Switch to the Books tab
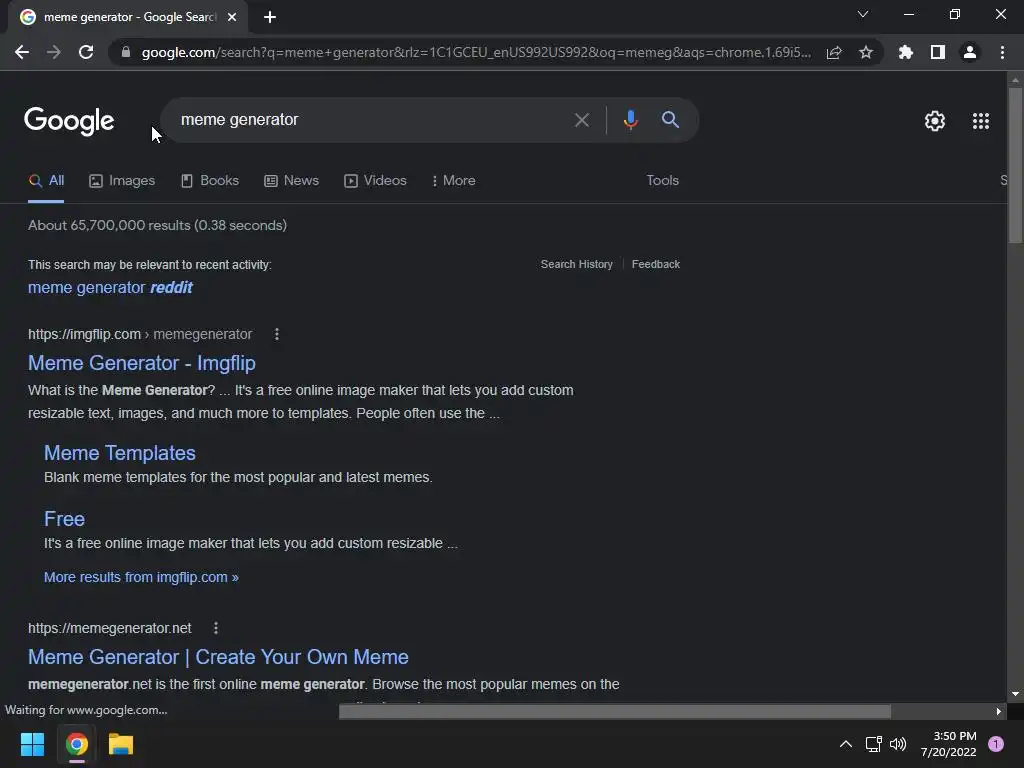 [210, 181]
